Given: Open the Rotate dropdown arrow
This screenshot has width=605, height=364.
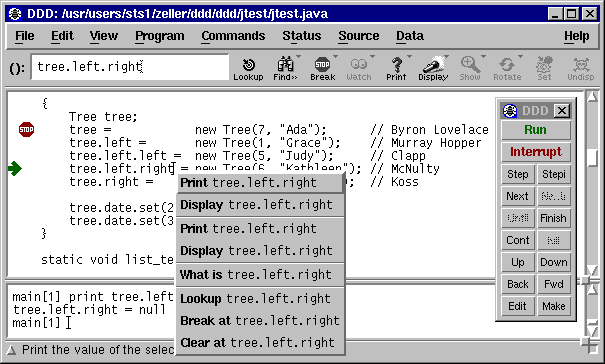Looking at the screenshot, I should (x=520, y=57).
